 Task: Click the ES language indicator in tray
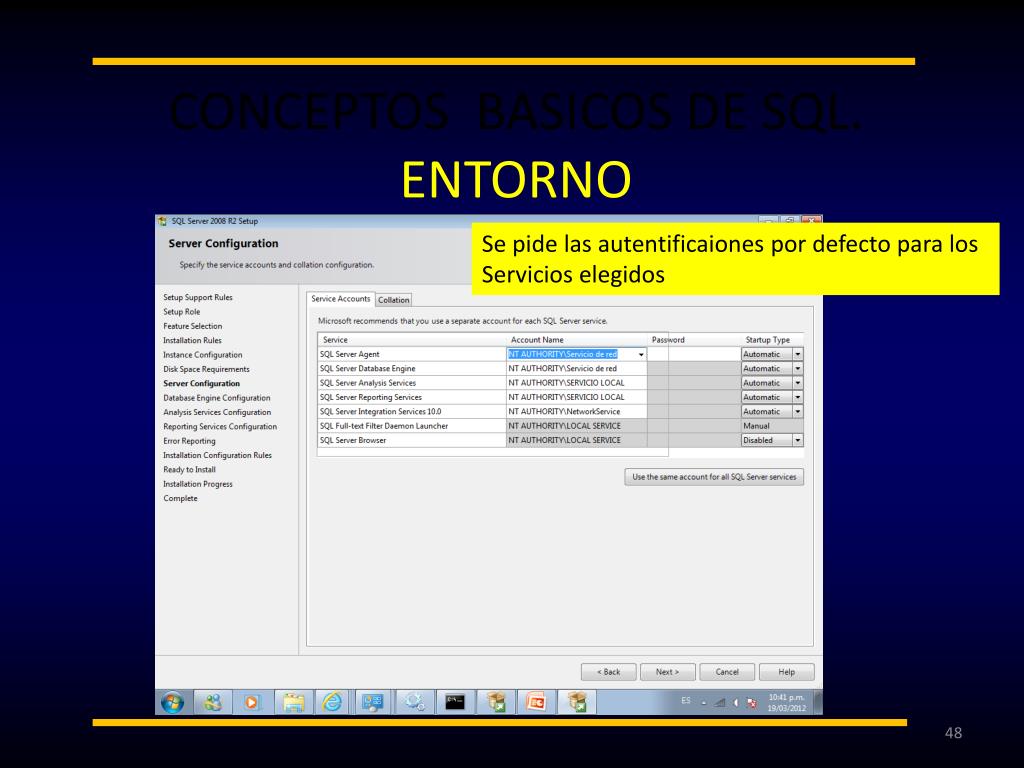coord(686,701)
